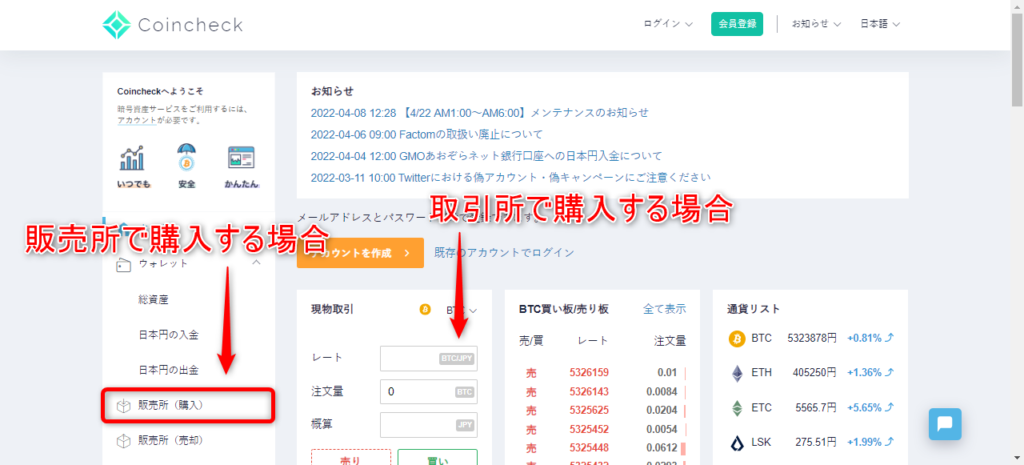Click 全て表示 in order book
Image resolution: width=1024 pixels, height=465 pixels.
[664, 309]
